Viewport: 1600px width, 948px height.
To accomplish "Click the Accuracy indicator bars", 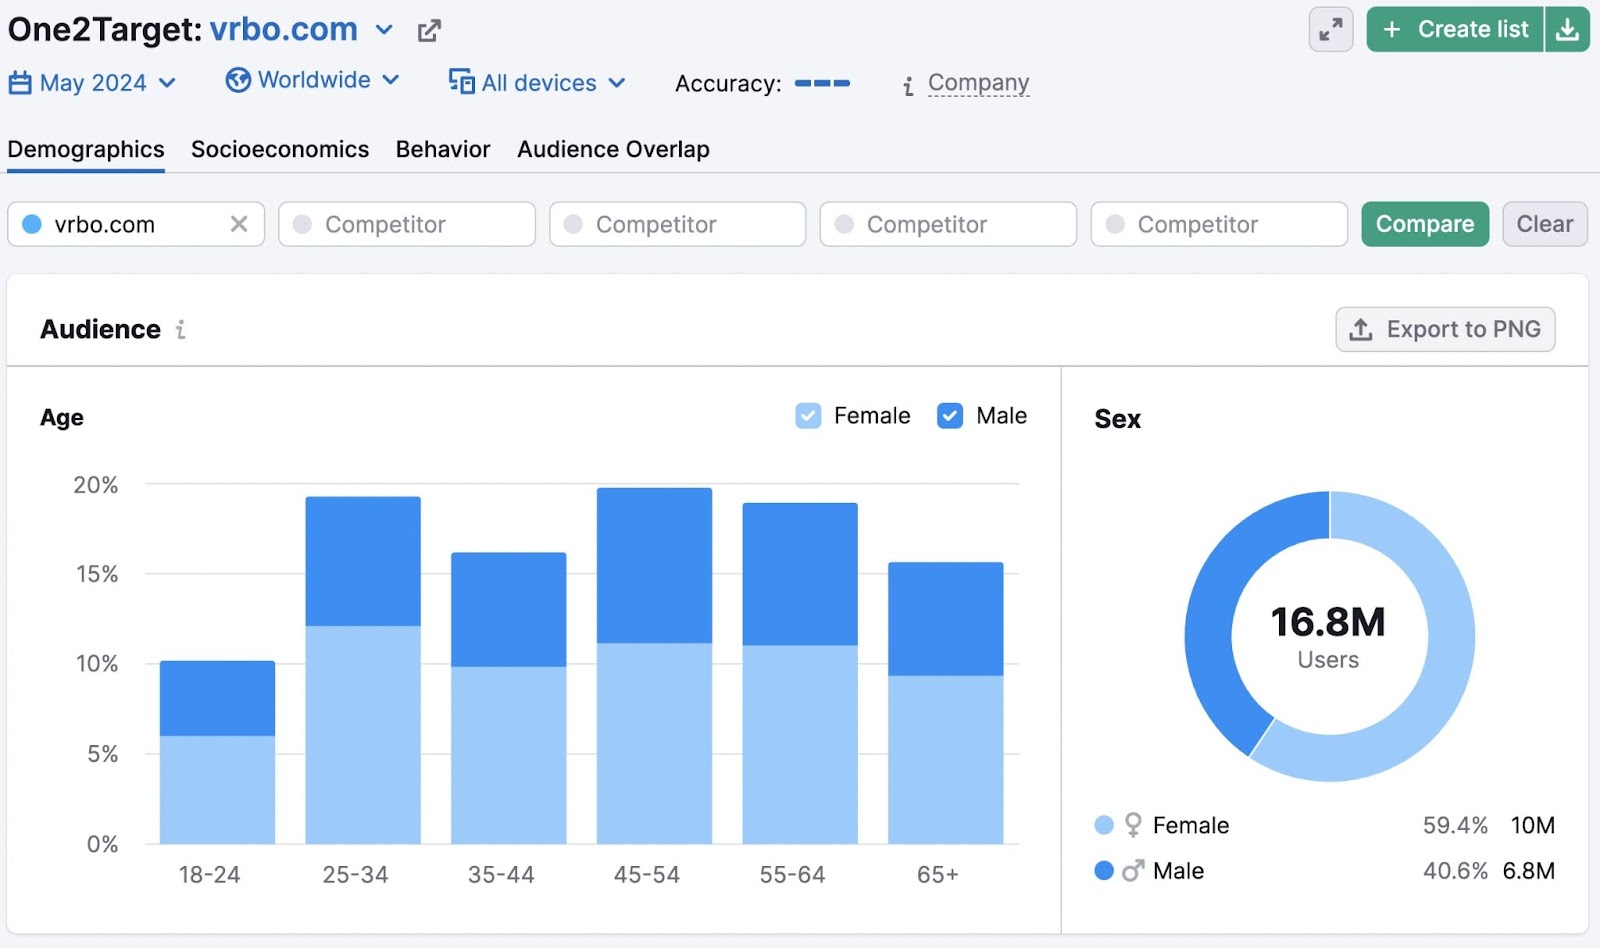I will [x=822, y=83].
